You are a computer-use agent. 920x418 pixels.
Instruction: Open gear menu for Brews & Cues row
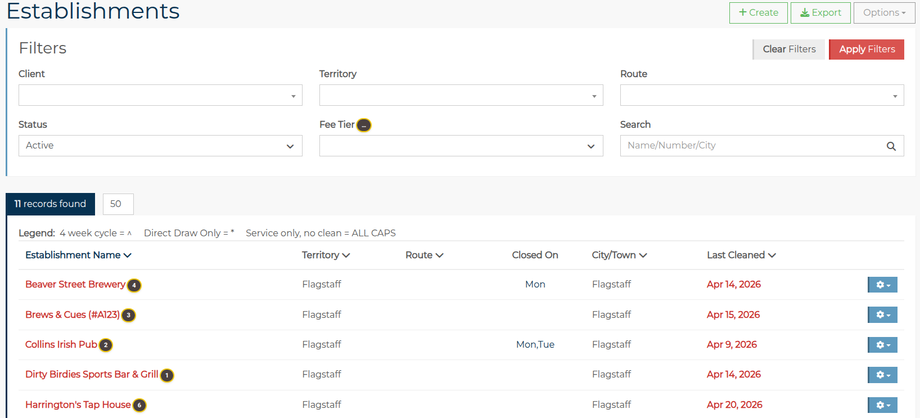coord(882,315)
